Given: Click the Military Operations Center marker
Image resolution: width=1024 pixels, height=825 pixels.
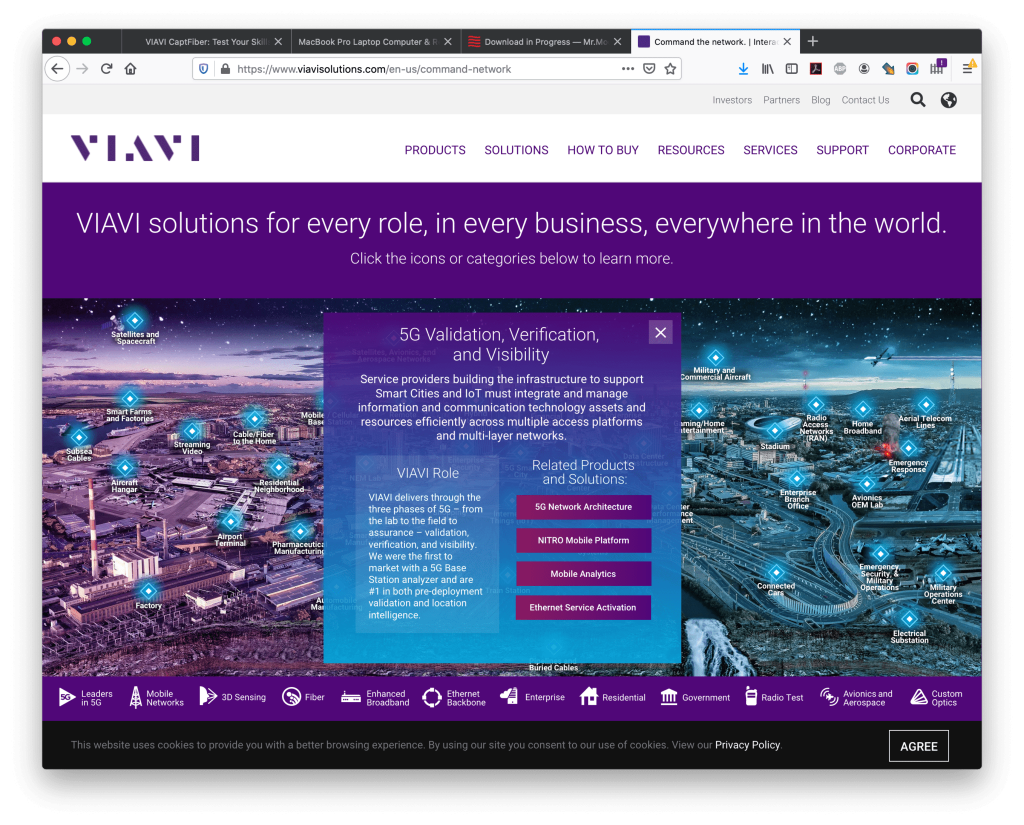Looking at the screenshot, I should click(x=943, y=573).
